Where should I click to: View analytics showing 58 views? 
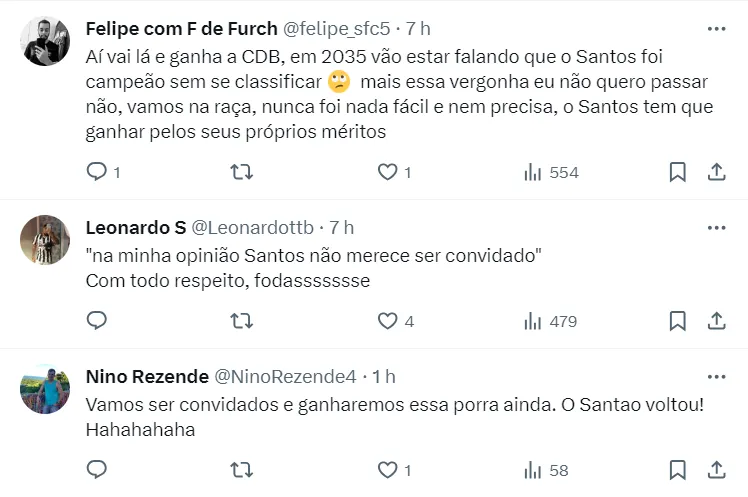point(546,469)
